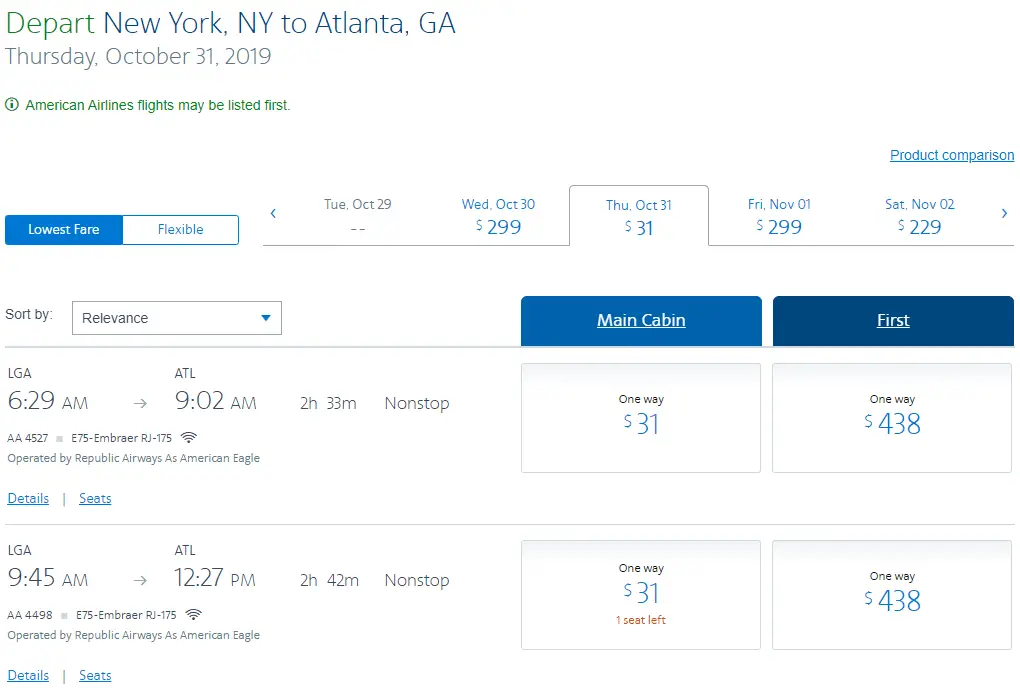Image resolution: width=1020 pixels, height=700 pixels.
Task: Switch to the Flexible fare option
Action: [180, 229]
